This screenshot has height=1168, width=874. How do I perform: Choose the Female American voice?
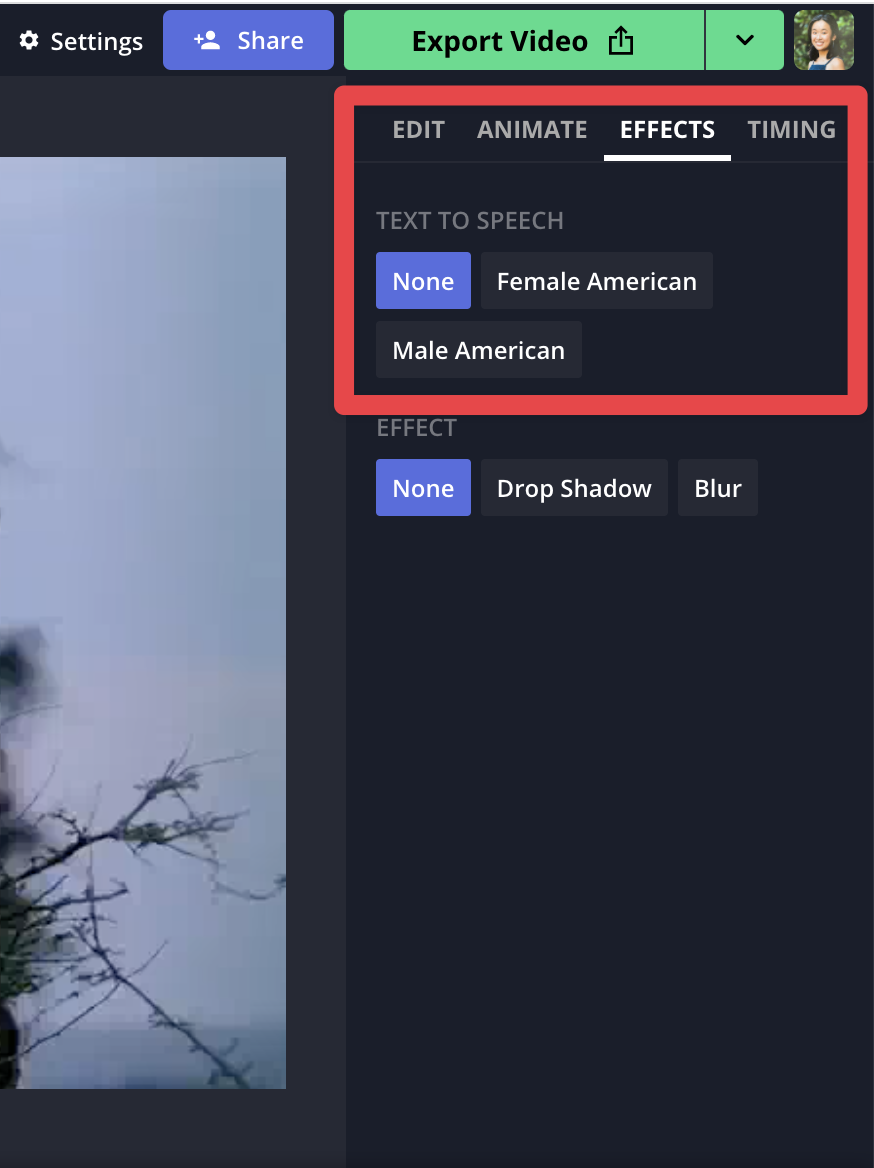(597, 281)
